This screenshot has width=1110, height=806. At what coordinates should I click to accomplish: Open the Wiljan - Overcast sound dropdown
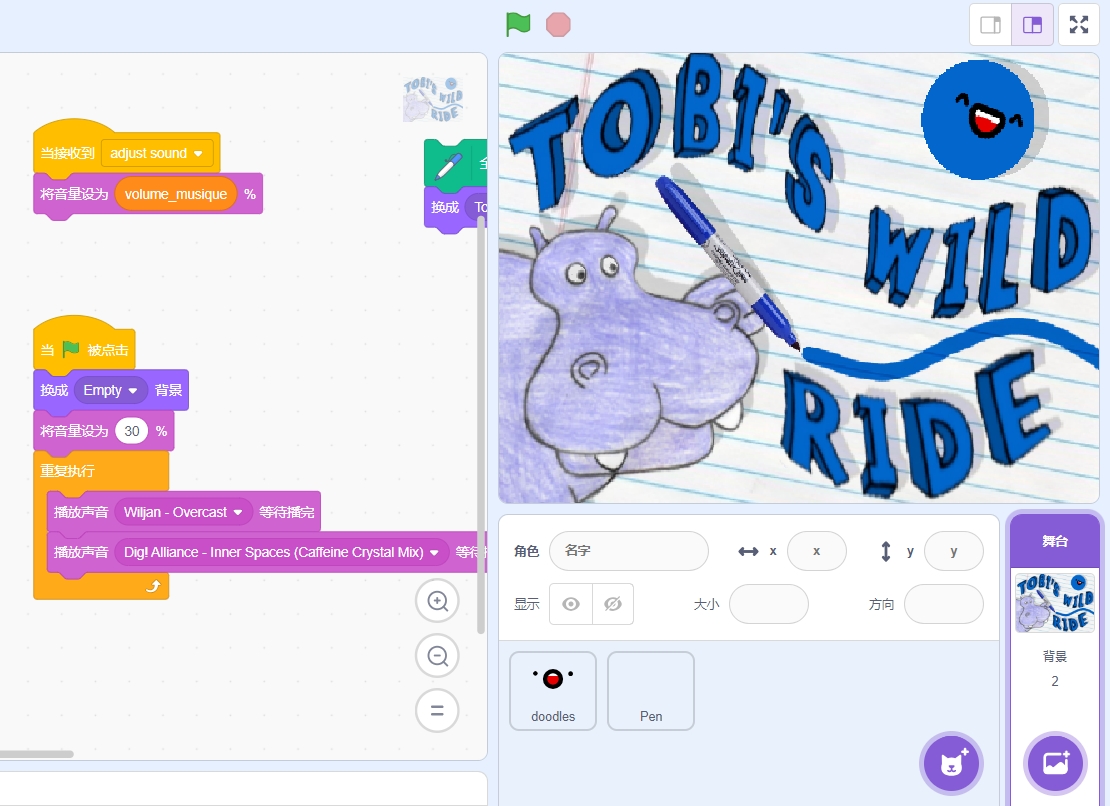238,513
